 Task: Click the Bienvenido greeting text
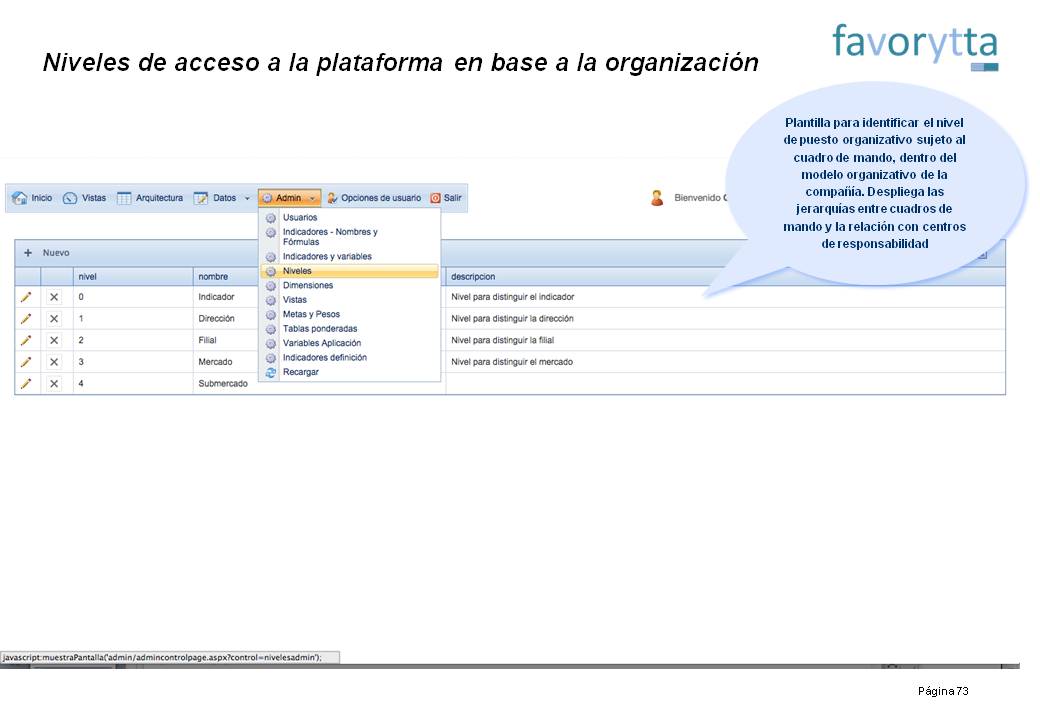click(700, 198)
